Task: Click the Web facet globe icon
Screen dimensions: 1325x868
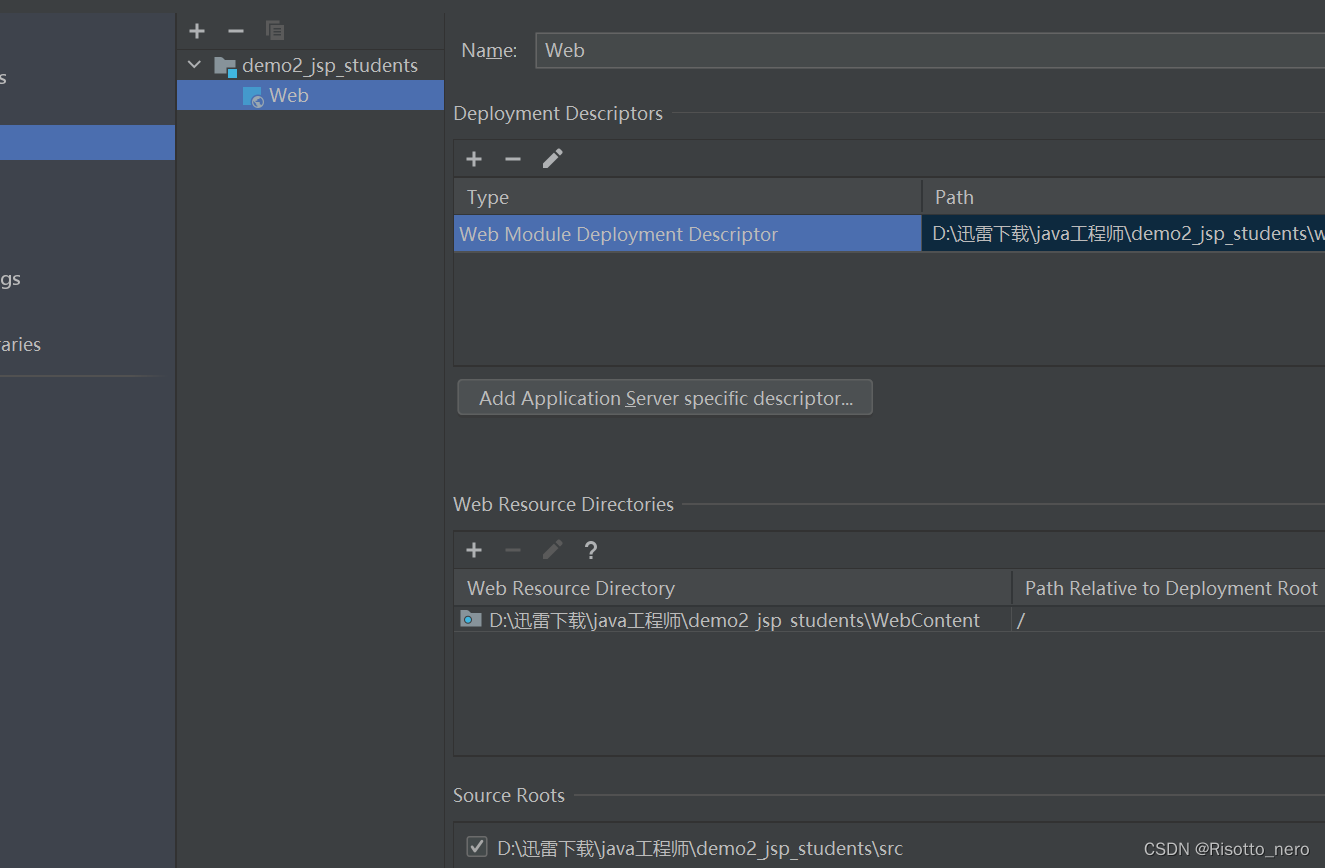Action: click(x=253, y=97)
